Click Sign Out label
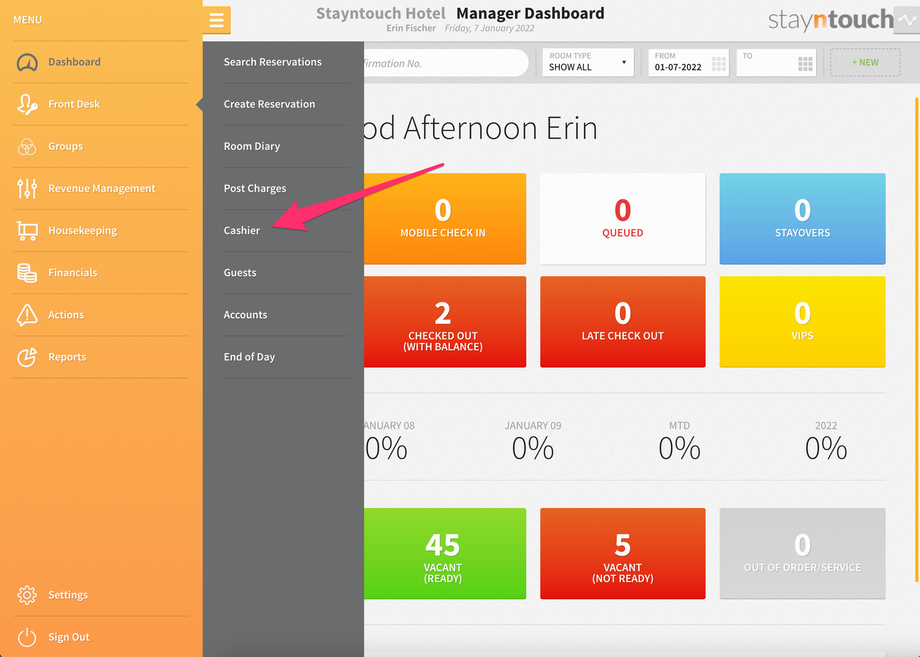This screenshot has width=920, height=657. click(x=69, y=637)
